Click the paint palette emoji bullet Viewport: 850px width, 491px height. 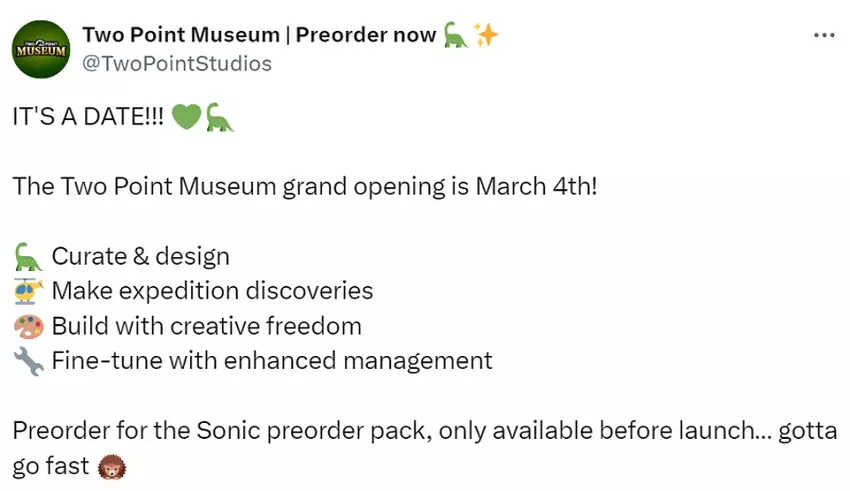(x=29, y=326)
